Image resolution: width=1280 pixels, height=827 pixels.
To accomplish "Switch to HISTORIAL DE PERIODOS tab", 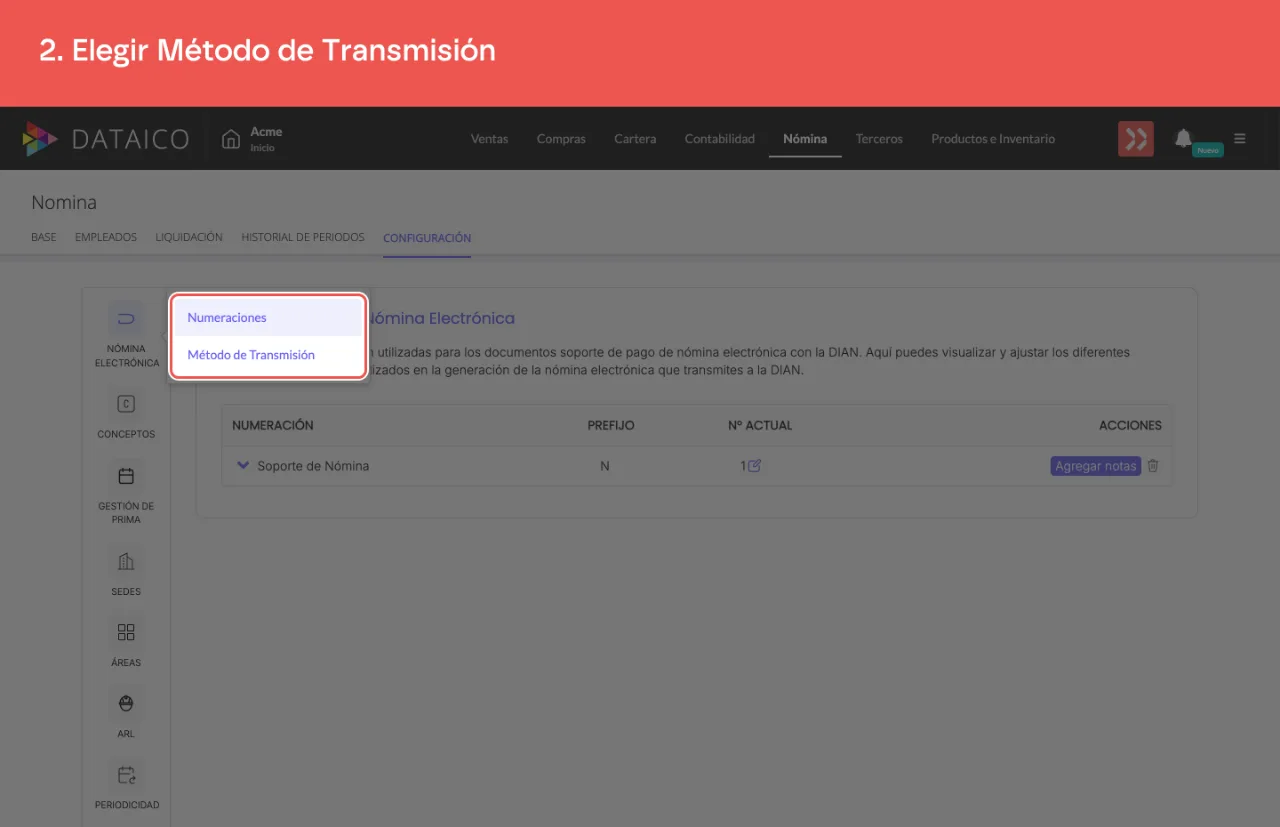I will pyautogui.click(x=303, y=238).
